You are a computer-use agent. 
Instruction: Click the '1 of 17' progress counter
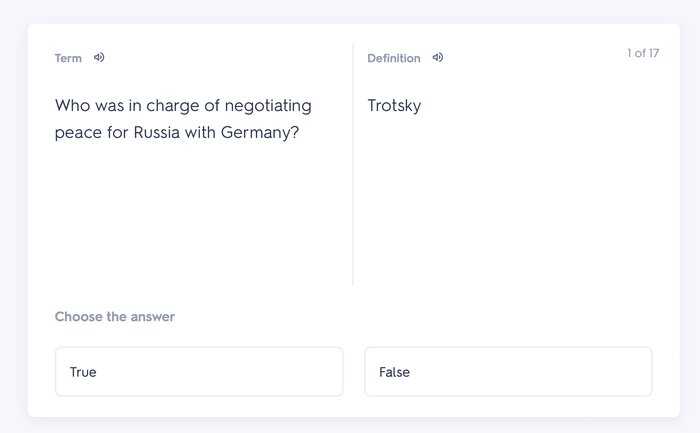pos(643,53)
